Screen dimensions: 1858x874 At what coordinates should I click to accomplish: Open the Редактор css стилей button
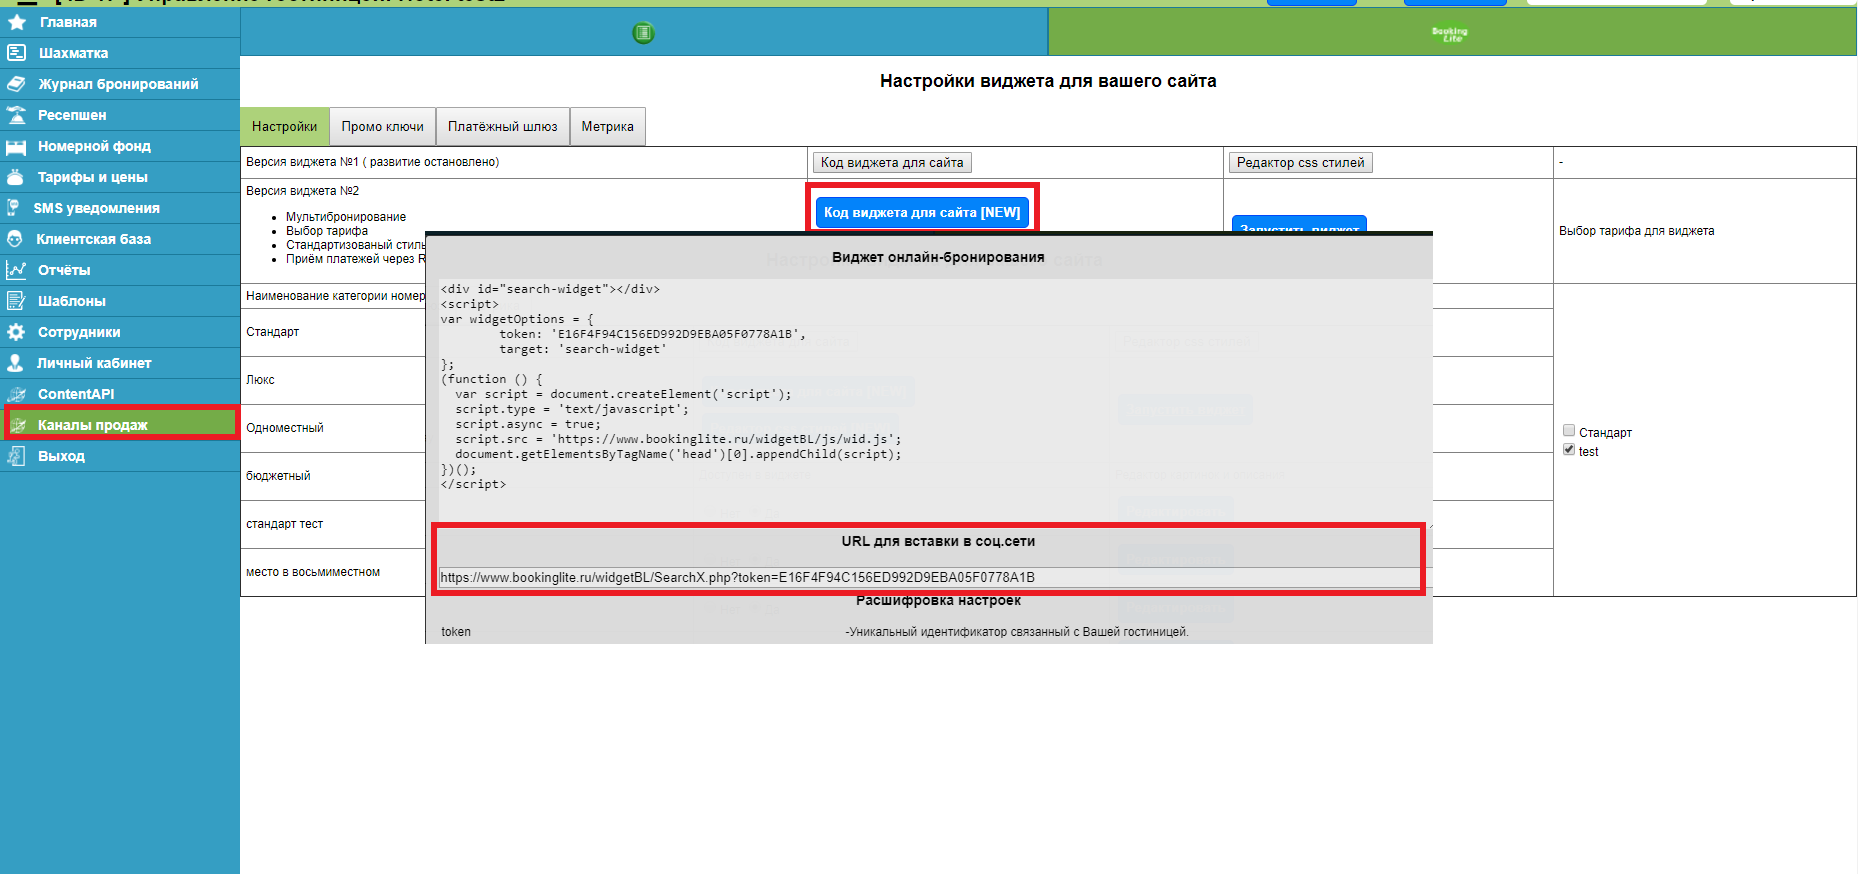click(x=1300, y=162)
